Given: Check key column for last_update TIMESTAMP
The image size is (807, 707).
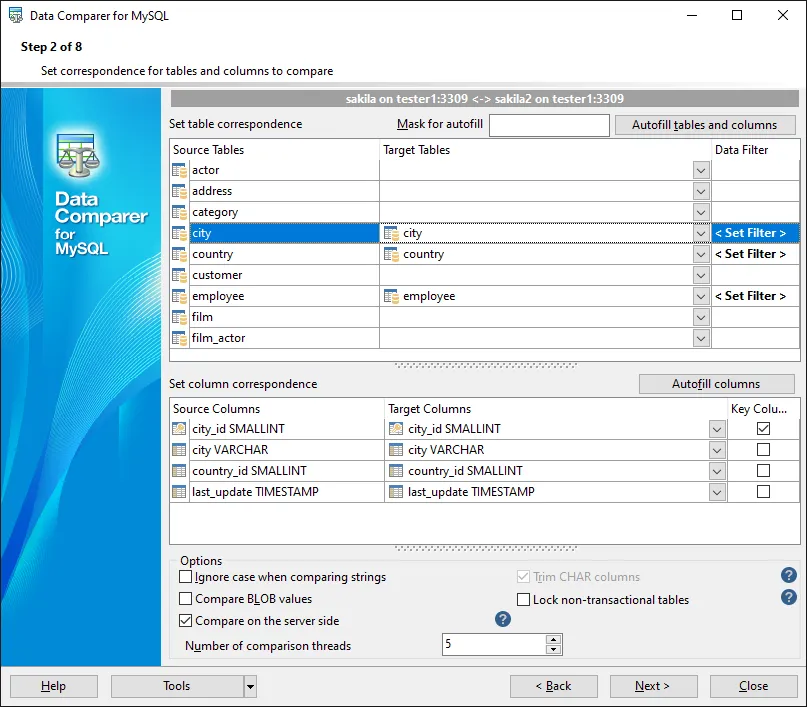Looking at the screenshot, I should tap(763, 492).
